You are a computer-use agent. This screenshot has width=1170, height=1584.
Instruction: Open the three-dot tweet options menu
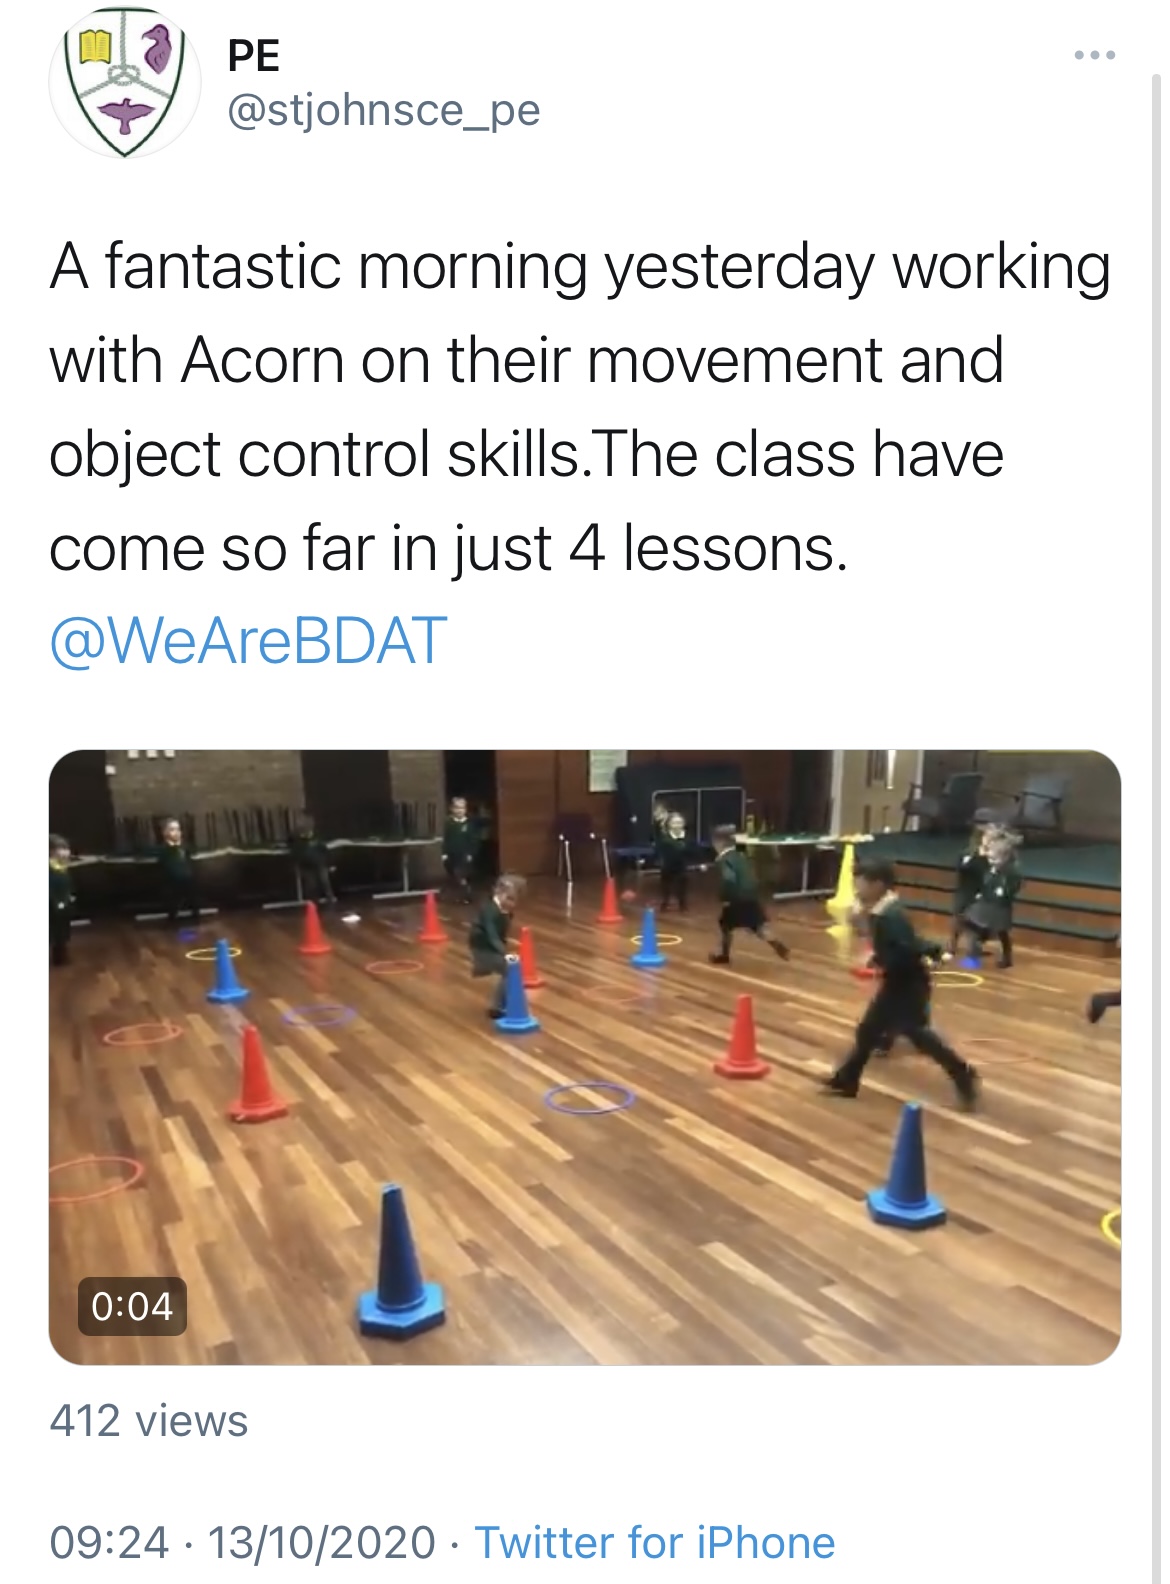1094,55
